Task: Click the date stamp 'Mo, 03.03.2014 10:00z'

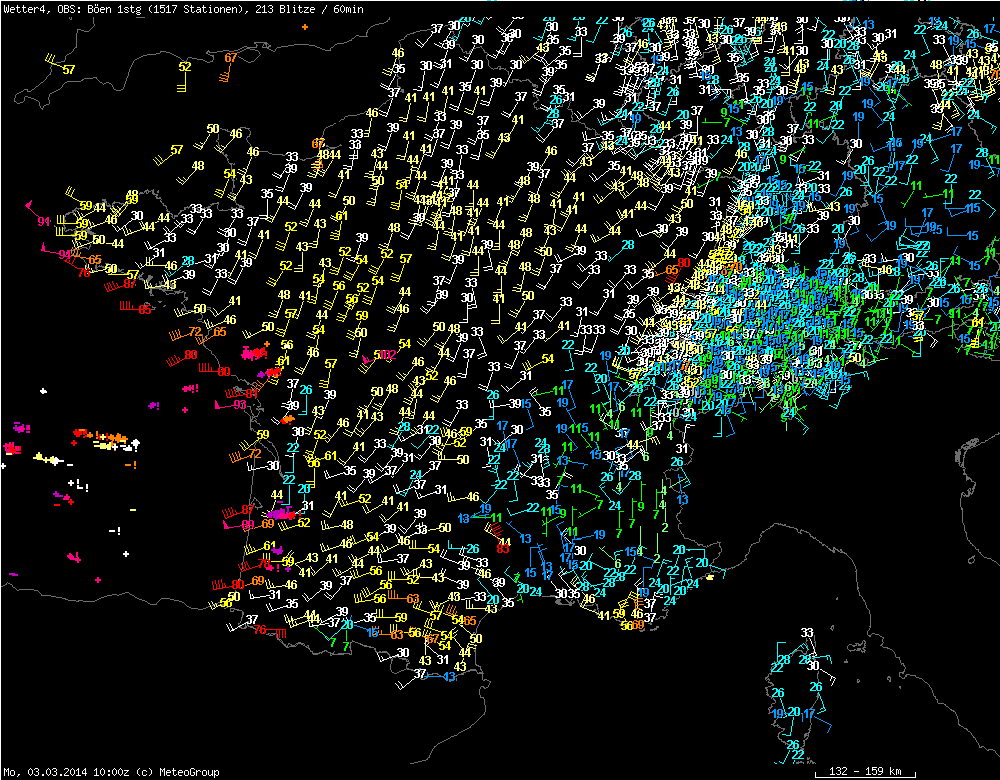Action: pyautogui.click(x=66, y=772)
